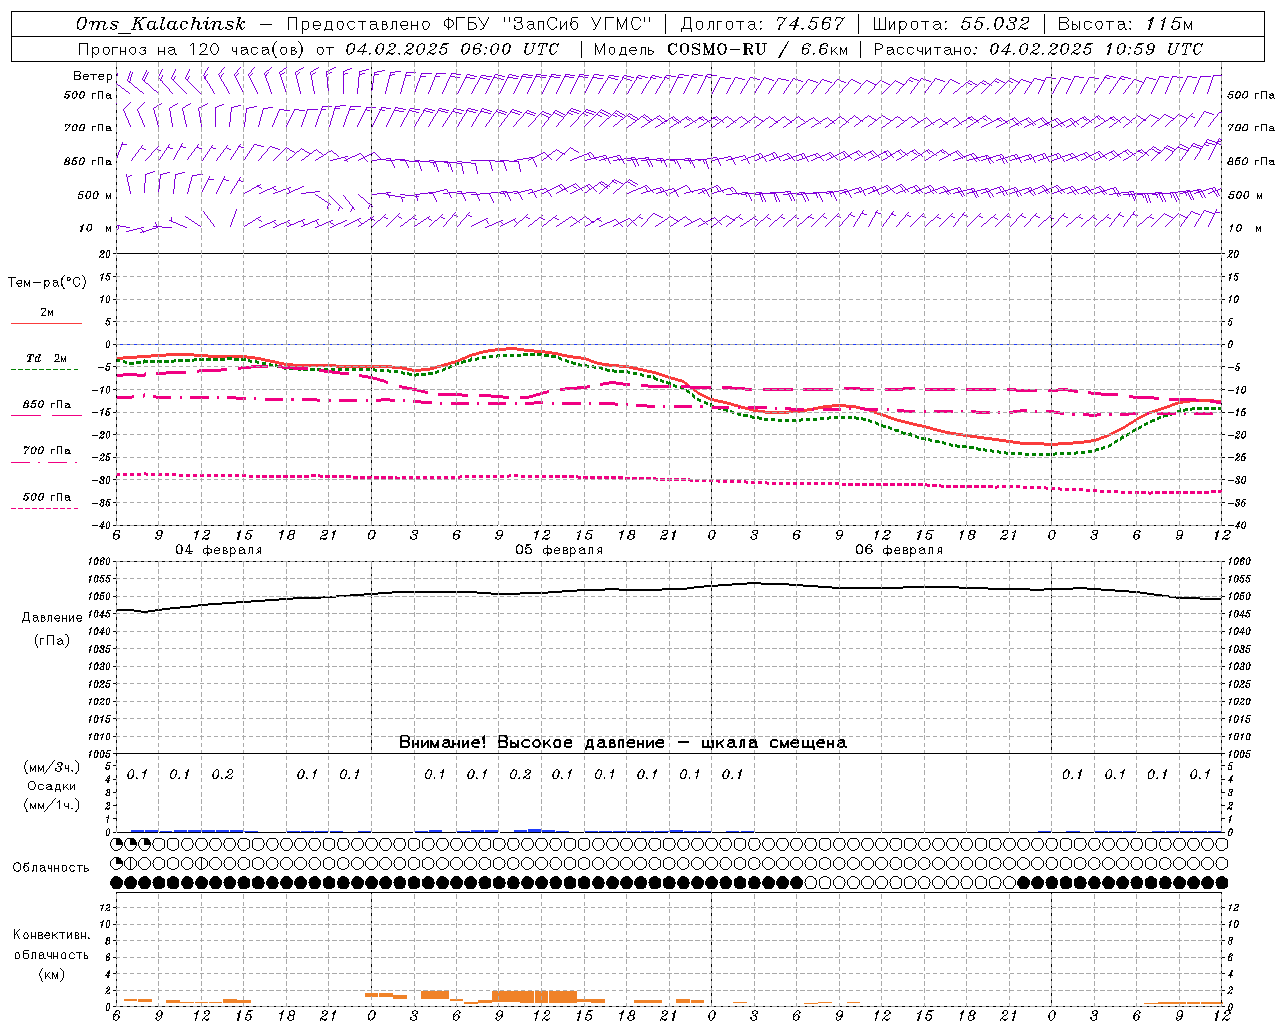
Task: Click the 'Давление' pressure panel label
Action: [52, 618]
